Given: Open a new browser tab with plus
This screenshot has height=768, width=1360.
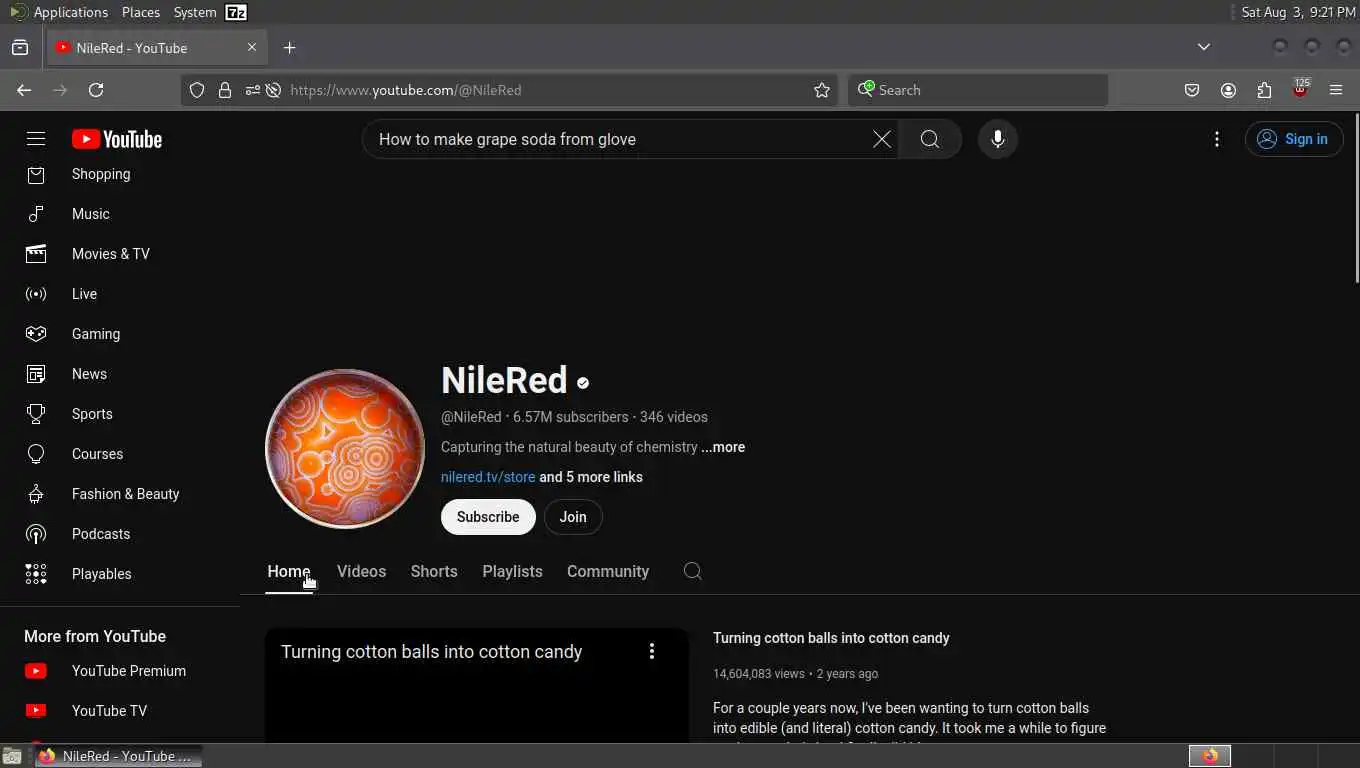Looking at the screenshot, I should click(x=289, y=47).
